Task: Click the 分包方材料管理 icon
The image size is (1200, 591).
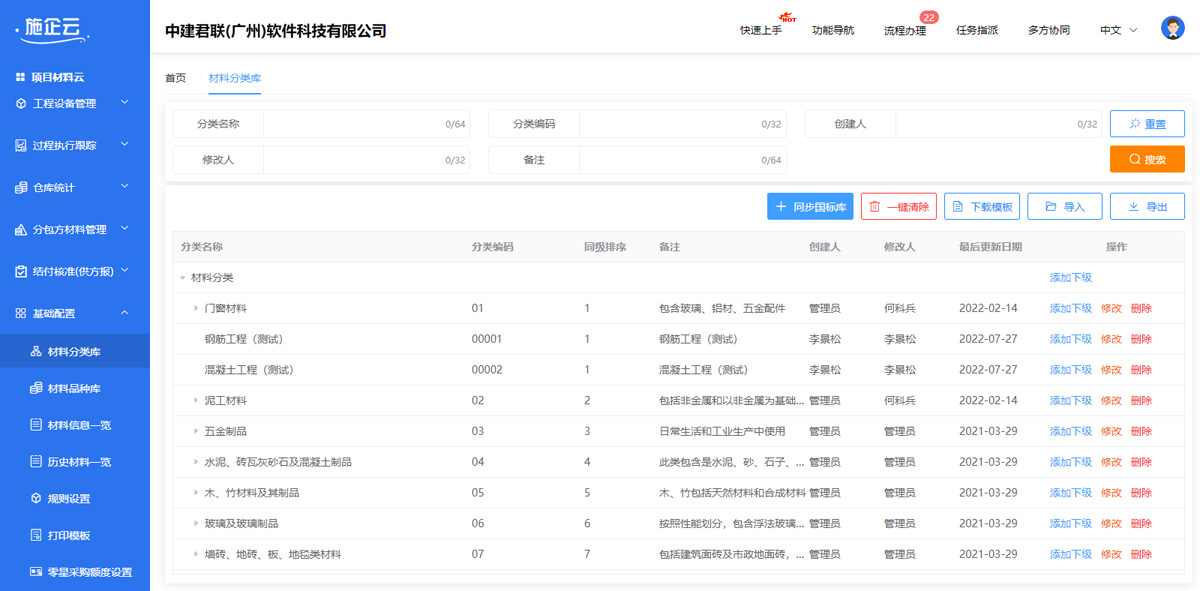Action: click(x=21, y=229)
